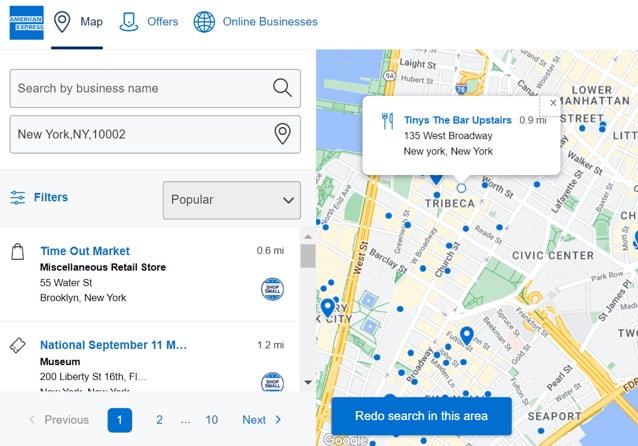Open the Popular sort dropdown
638x446 pixels.
231,200
